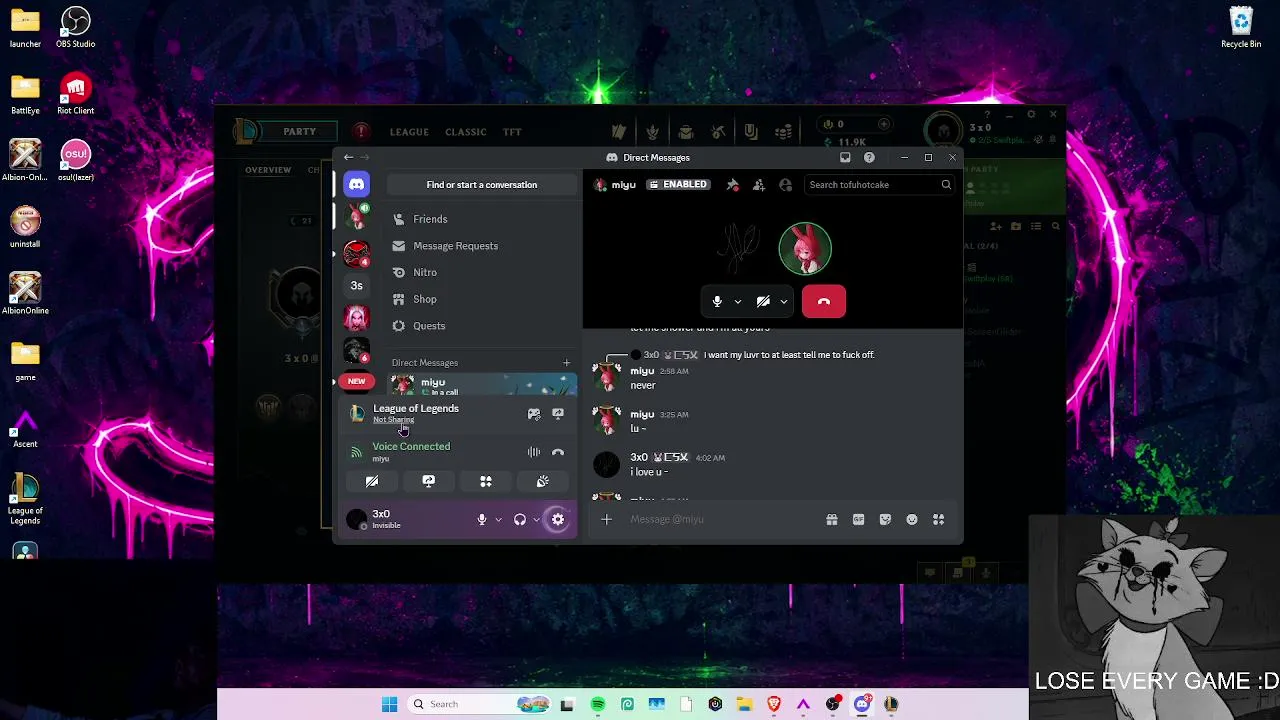Focus the Search tofuhotcake field
This screenshot has width=1280, height=720.
click(879, 185)
